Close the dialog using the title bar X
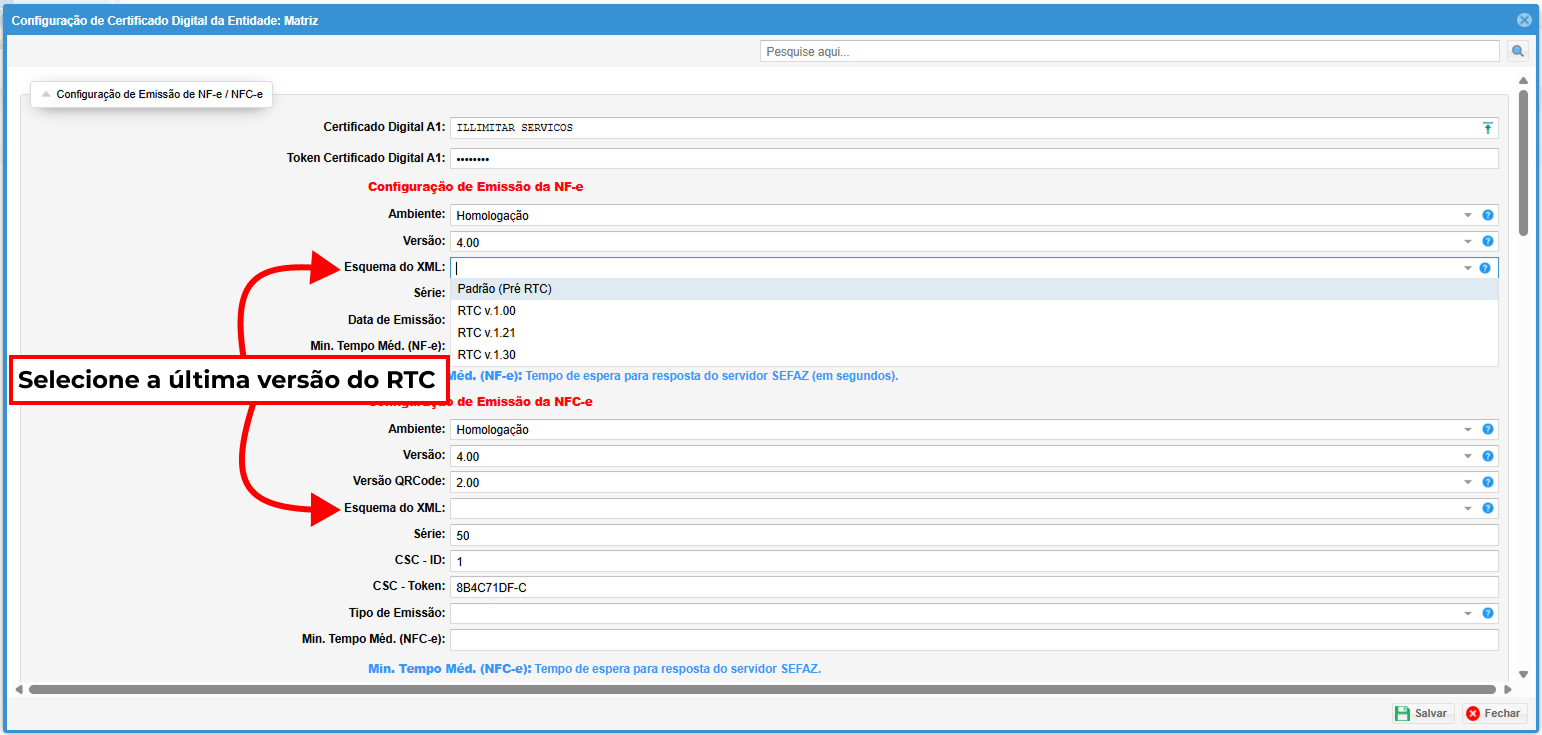Viewport: 1542px width, 735px height. coord(1523,20)
